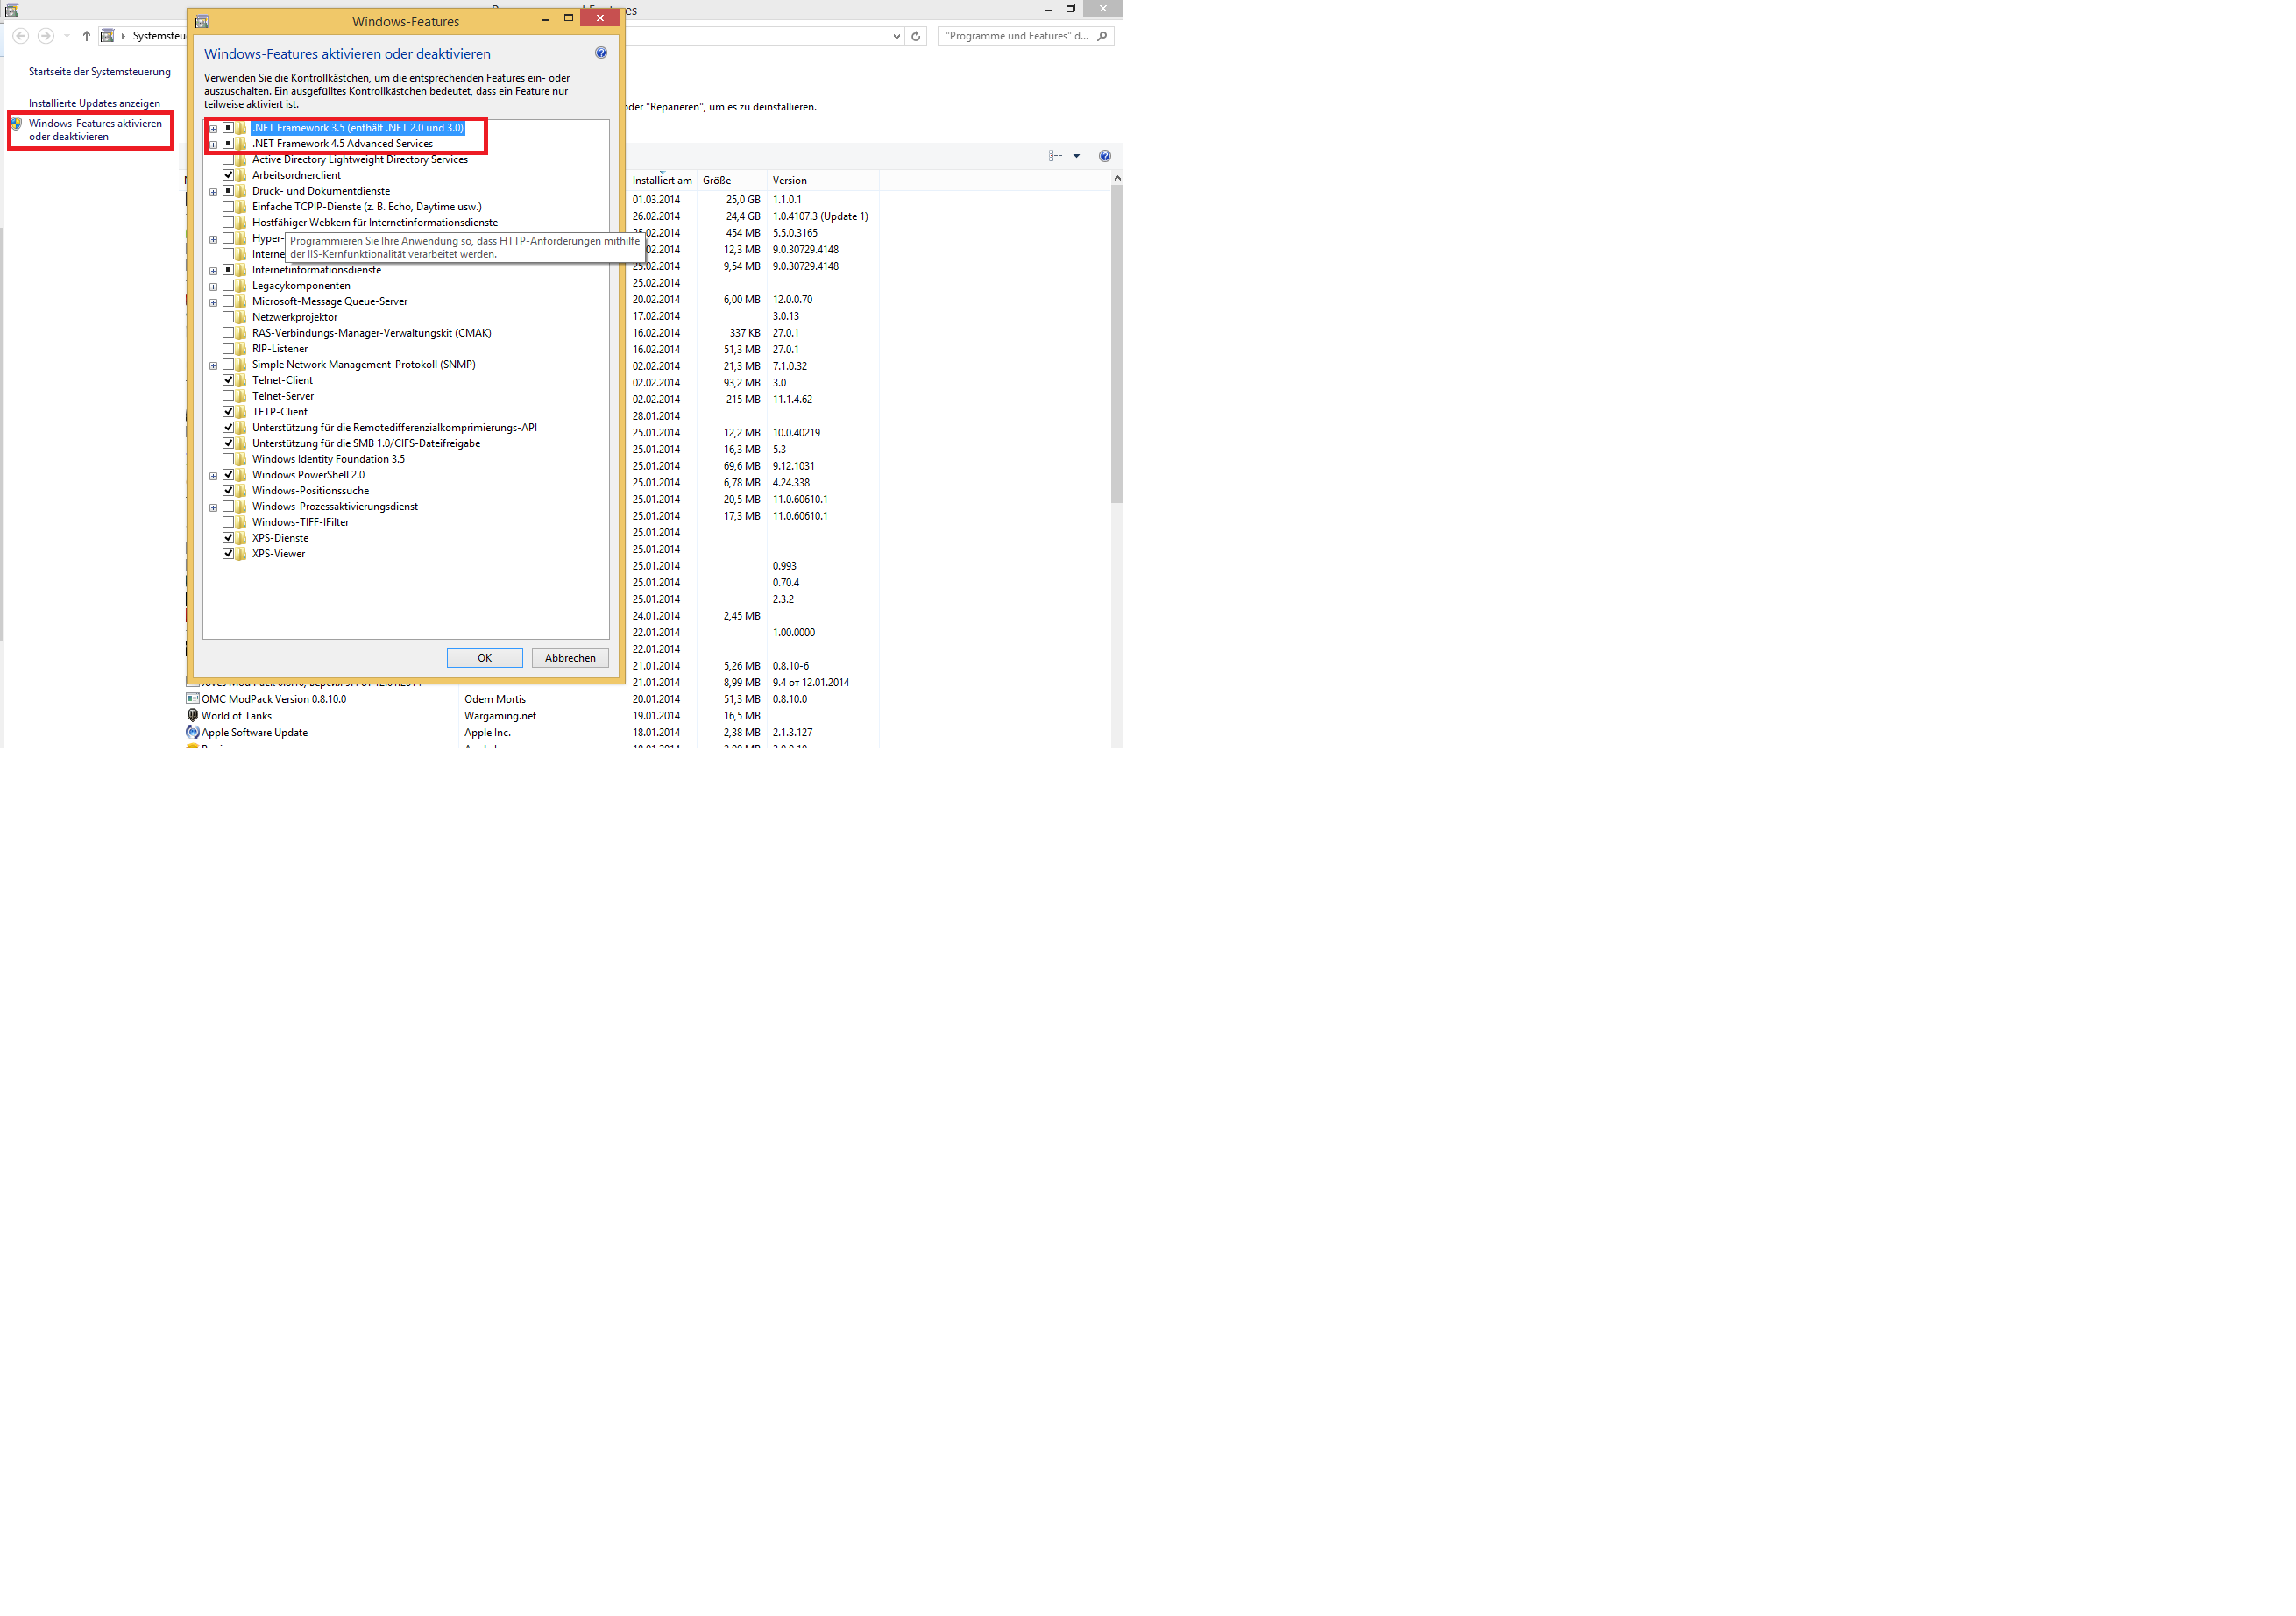Open the view options dropdown arrow
The width and height of the screenshot is (2296, 1616).
[x=1076, y=156]
